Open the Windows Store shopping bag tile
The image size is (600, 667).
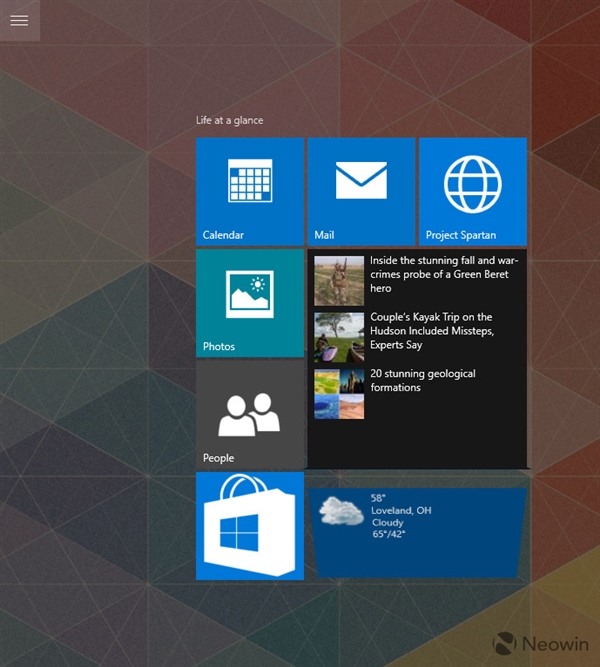[x=250, y=526]
